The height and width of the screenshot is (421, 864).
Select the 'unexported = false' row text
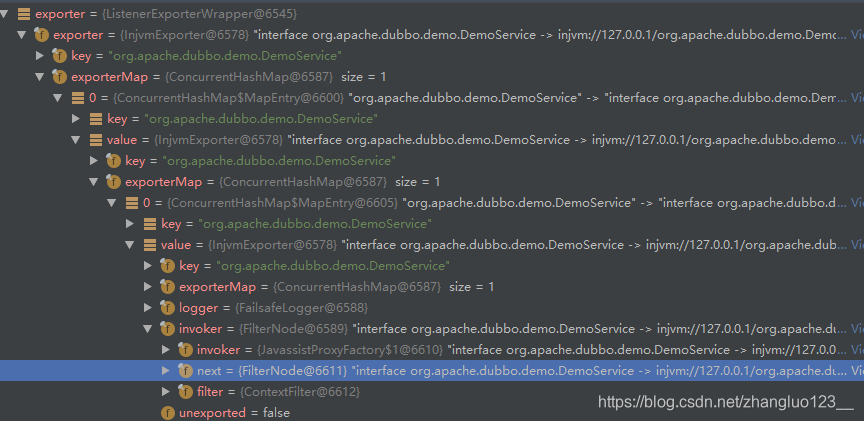tap(234, 413)
